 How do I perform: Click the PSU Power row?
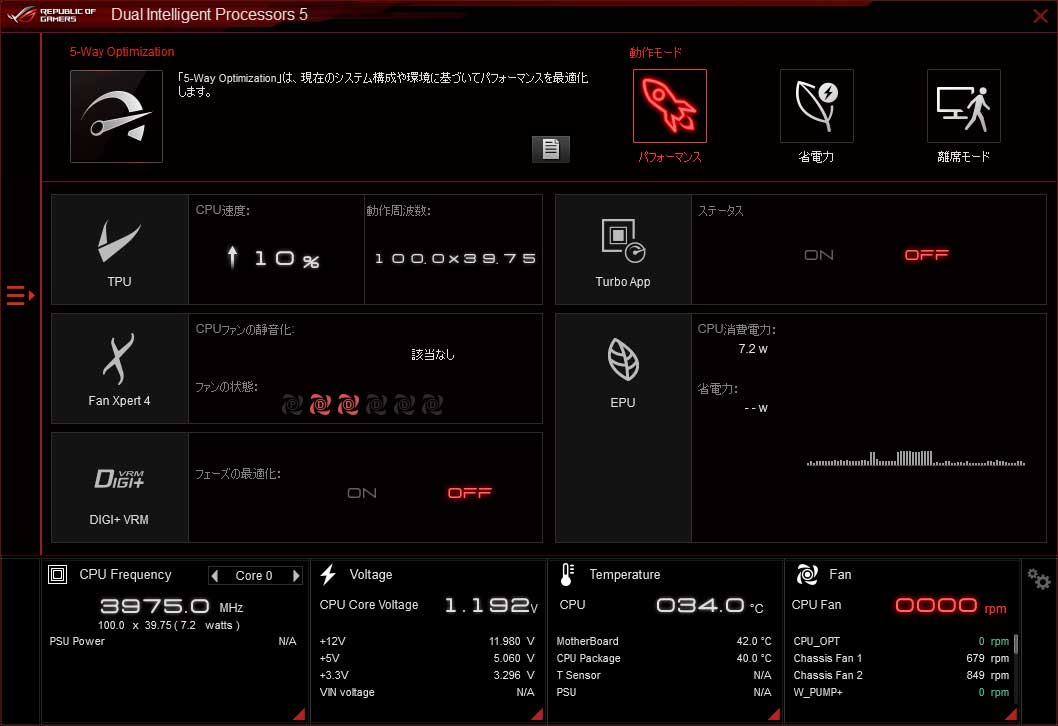point(173,641)
